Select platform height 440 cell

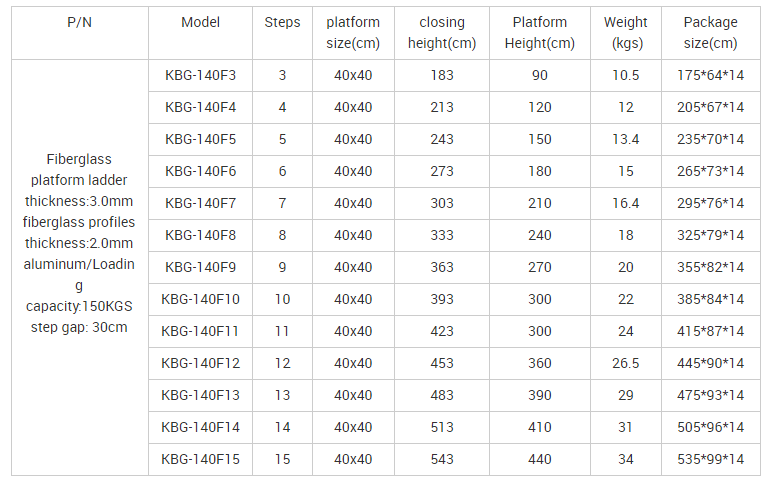click(540, 459)
